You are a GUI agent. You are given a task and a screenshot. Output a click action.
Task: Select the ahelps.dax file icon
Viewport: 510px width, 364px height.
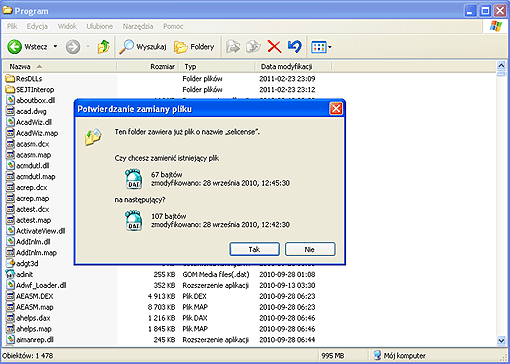(11, 318)
